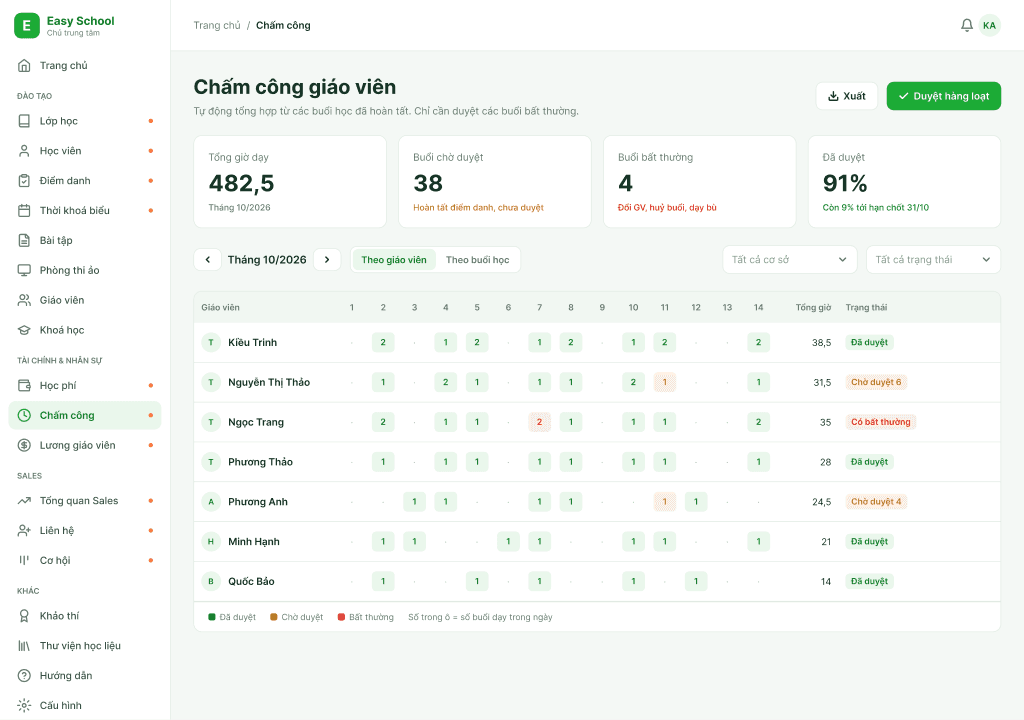This screenshot has height=720, width=1024.
Task: Open Lương giáo viên in the sidebar
Action: tap(85, 446)
